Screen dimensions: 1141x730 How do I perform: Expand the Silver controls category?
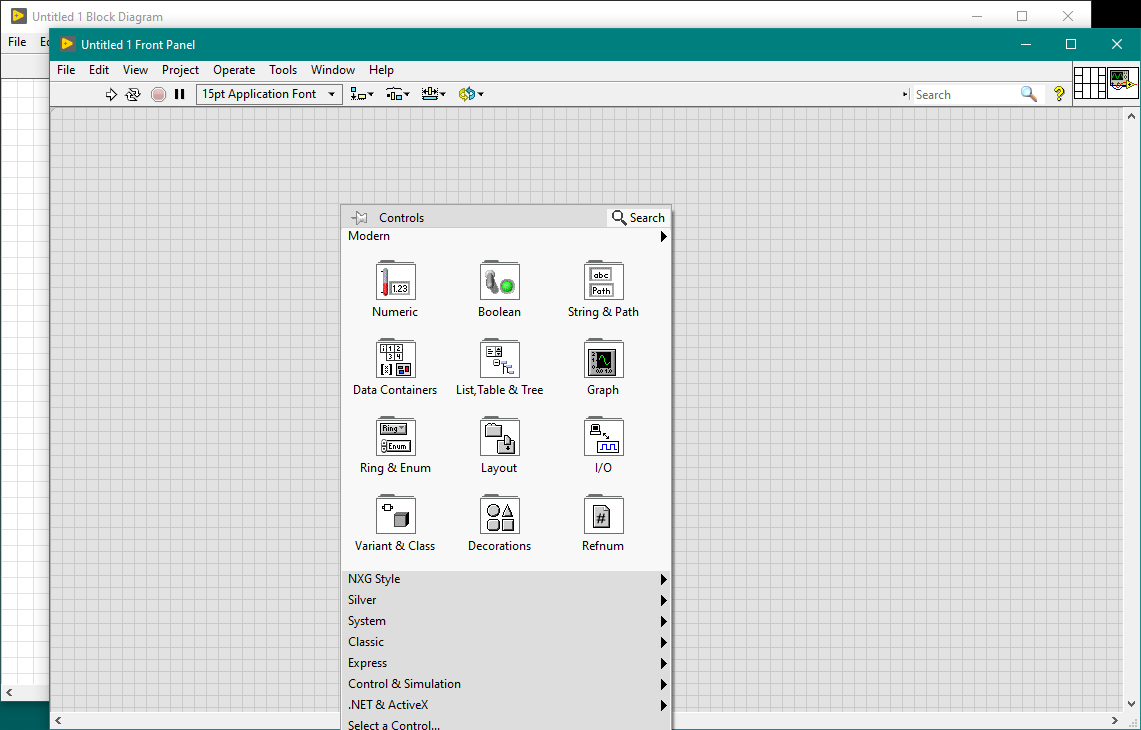click(x=505, y=600)
